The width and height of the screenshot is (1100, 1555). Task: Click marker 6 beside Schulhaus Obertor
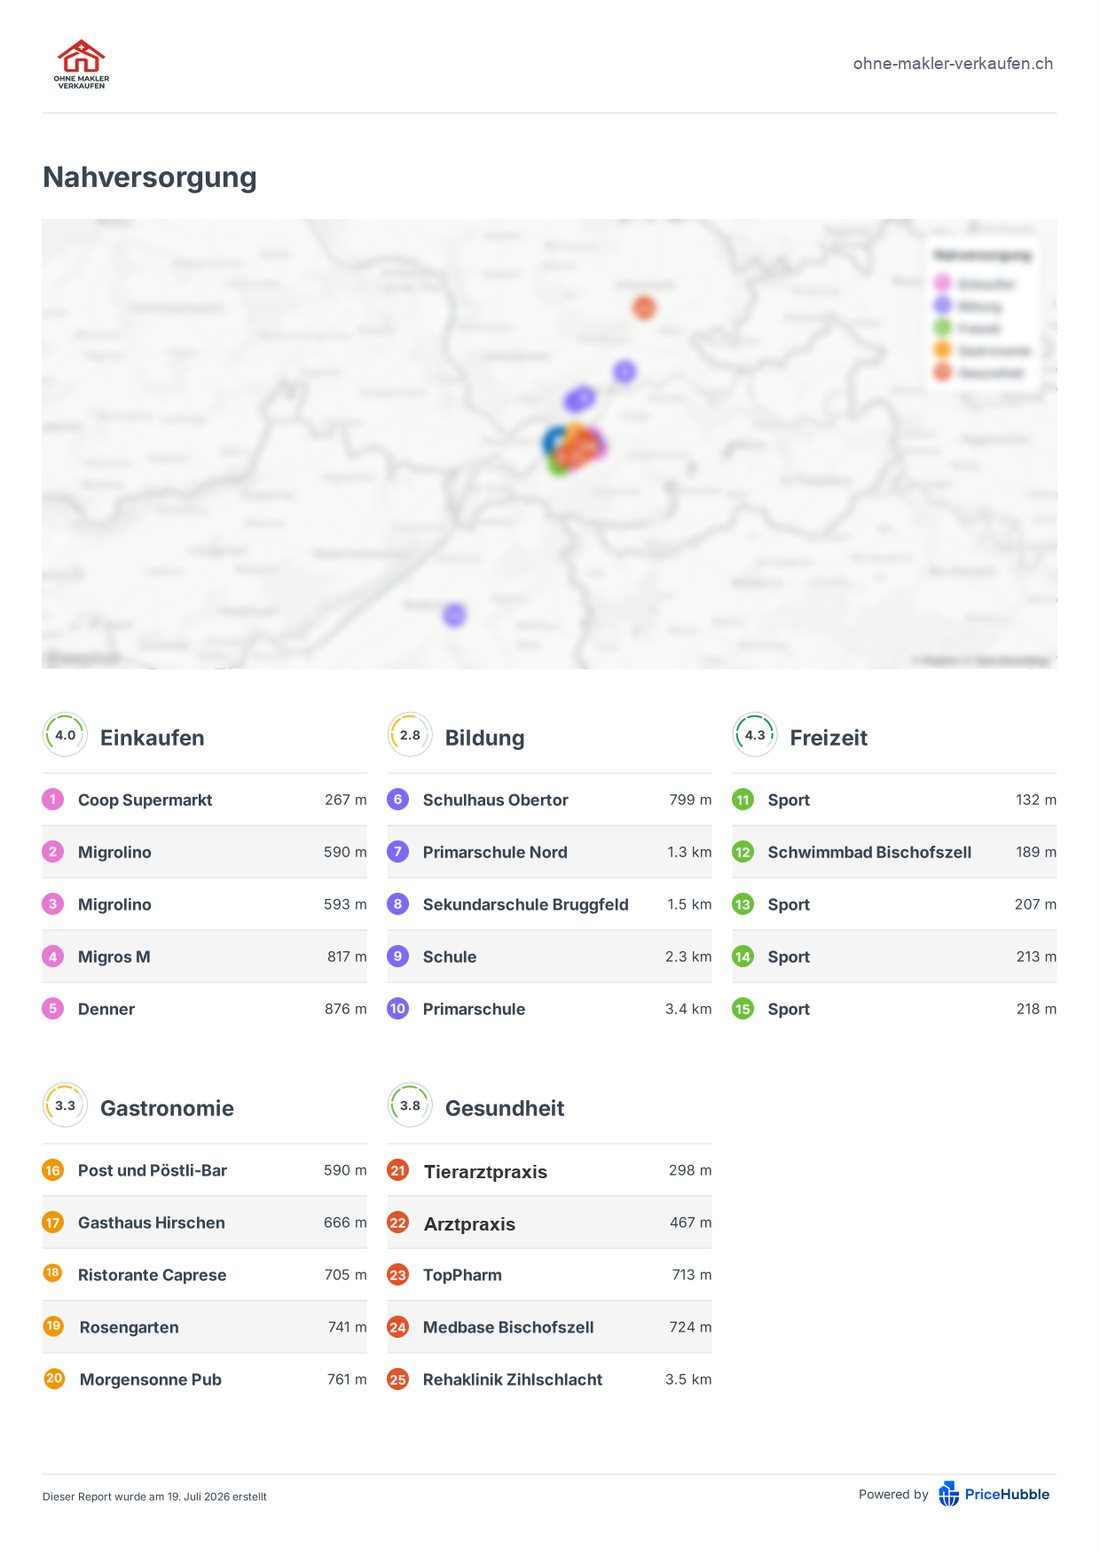point(398,799)
